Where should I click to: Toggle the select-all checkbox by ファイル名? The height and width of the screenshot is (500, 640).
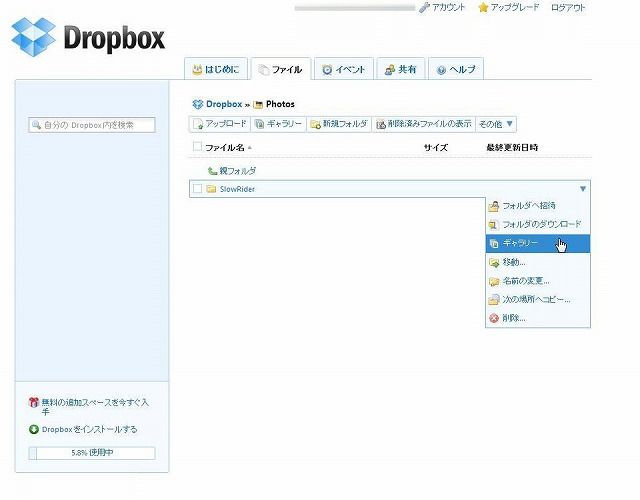(x=197, y=146)
